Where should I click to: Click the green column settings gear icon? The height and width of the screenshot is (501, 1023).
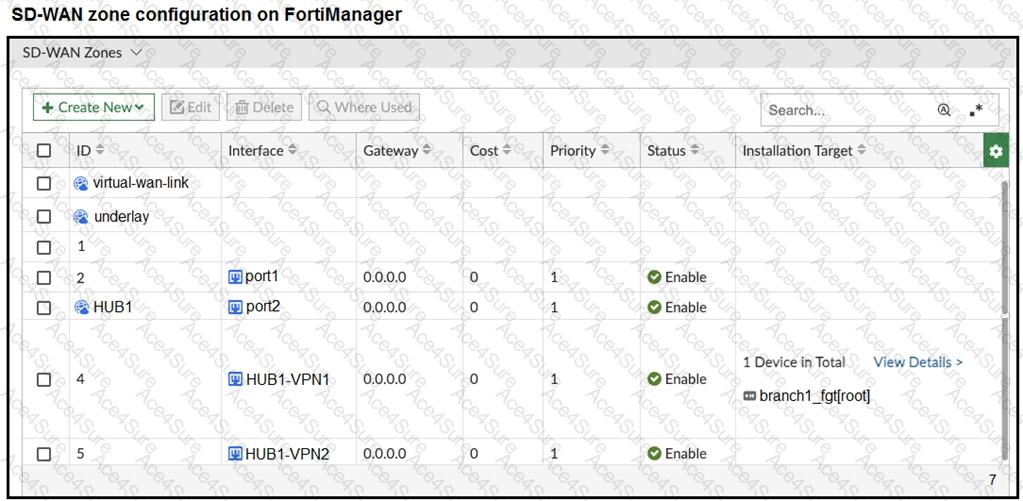point(995,151)
